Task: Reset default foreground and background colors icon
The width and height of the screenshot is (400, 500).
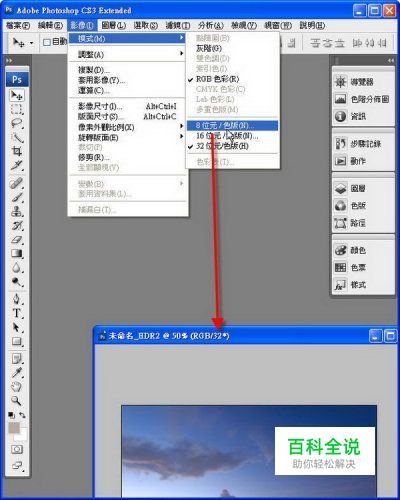Action: [x=11, y=415]
